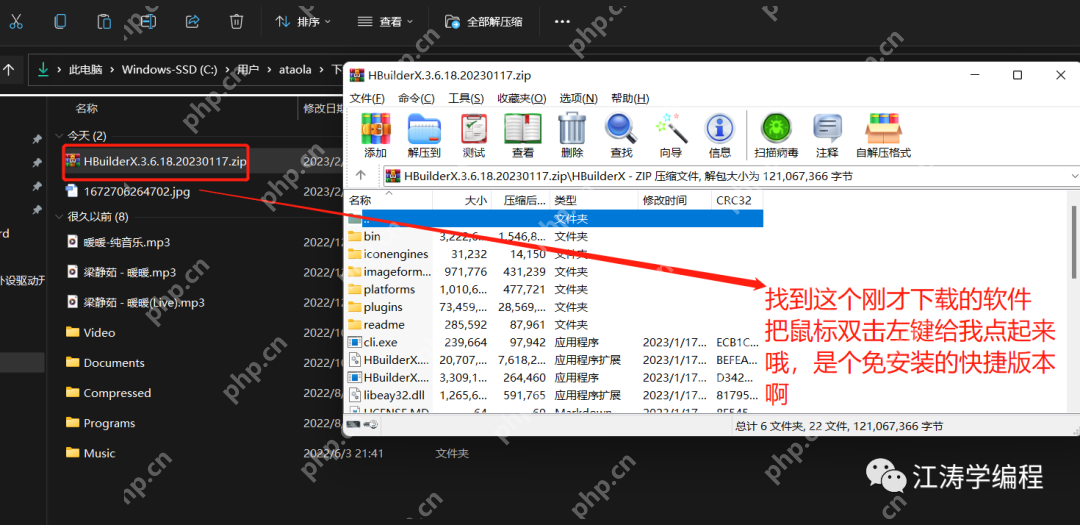Select the HBuilderX.3.6.18.20230117.zip file

coord(165,161)
